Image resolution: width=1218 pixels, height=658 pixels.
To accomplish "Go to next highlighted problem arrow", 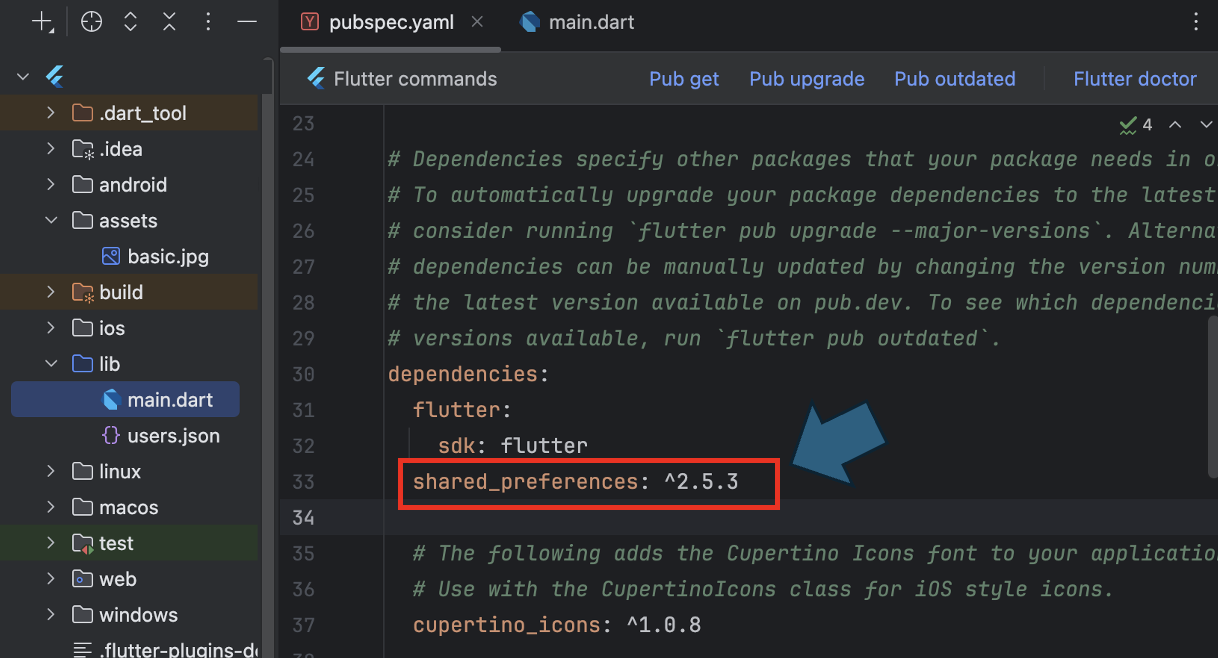I will click(x=1206, y=125).
